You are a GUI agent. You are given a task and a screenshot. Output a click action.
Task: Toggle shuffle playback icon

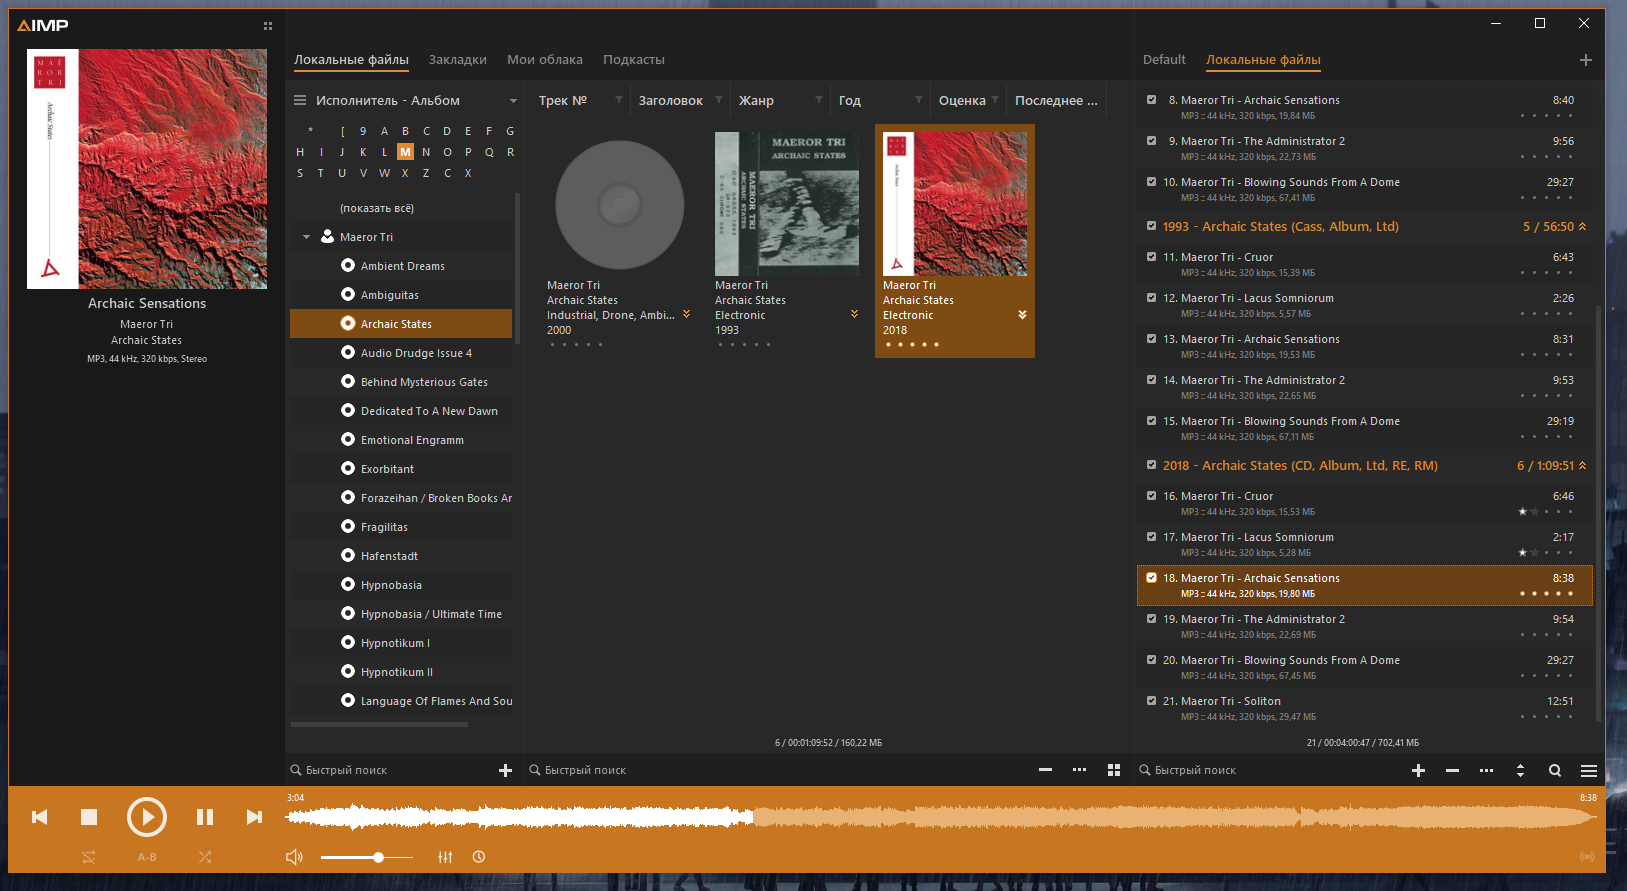click(205, 857)
